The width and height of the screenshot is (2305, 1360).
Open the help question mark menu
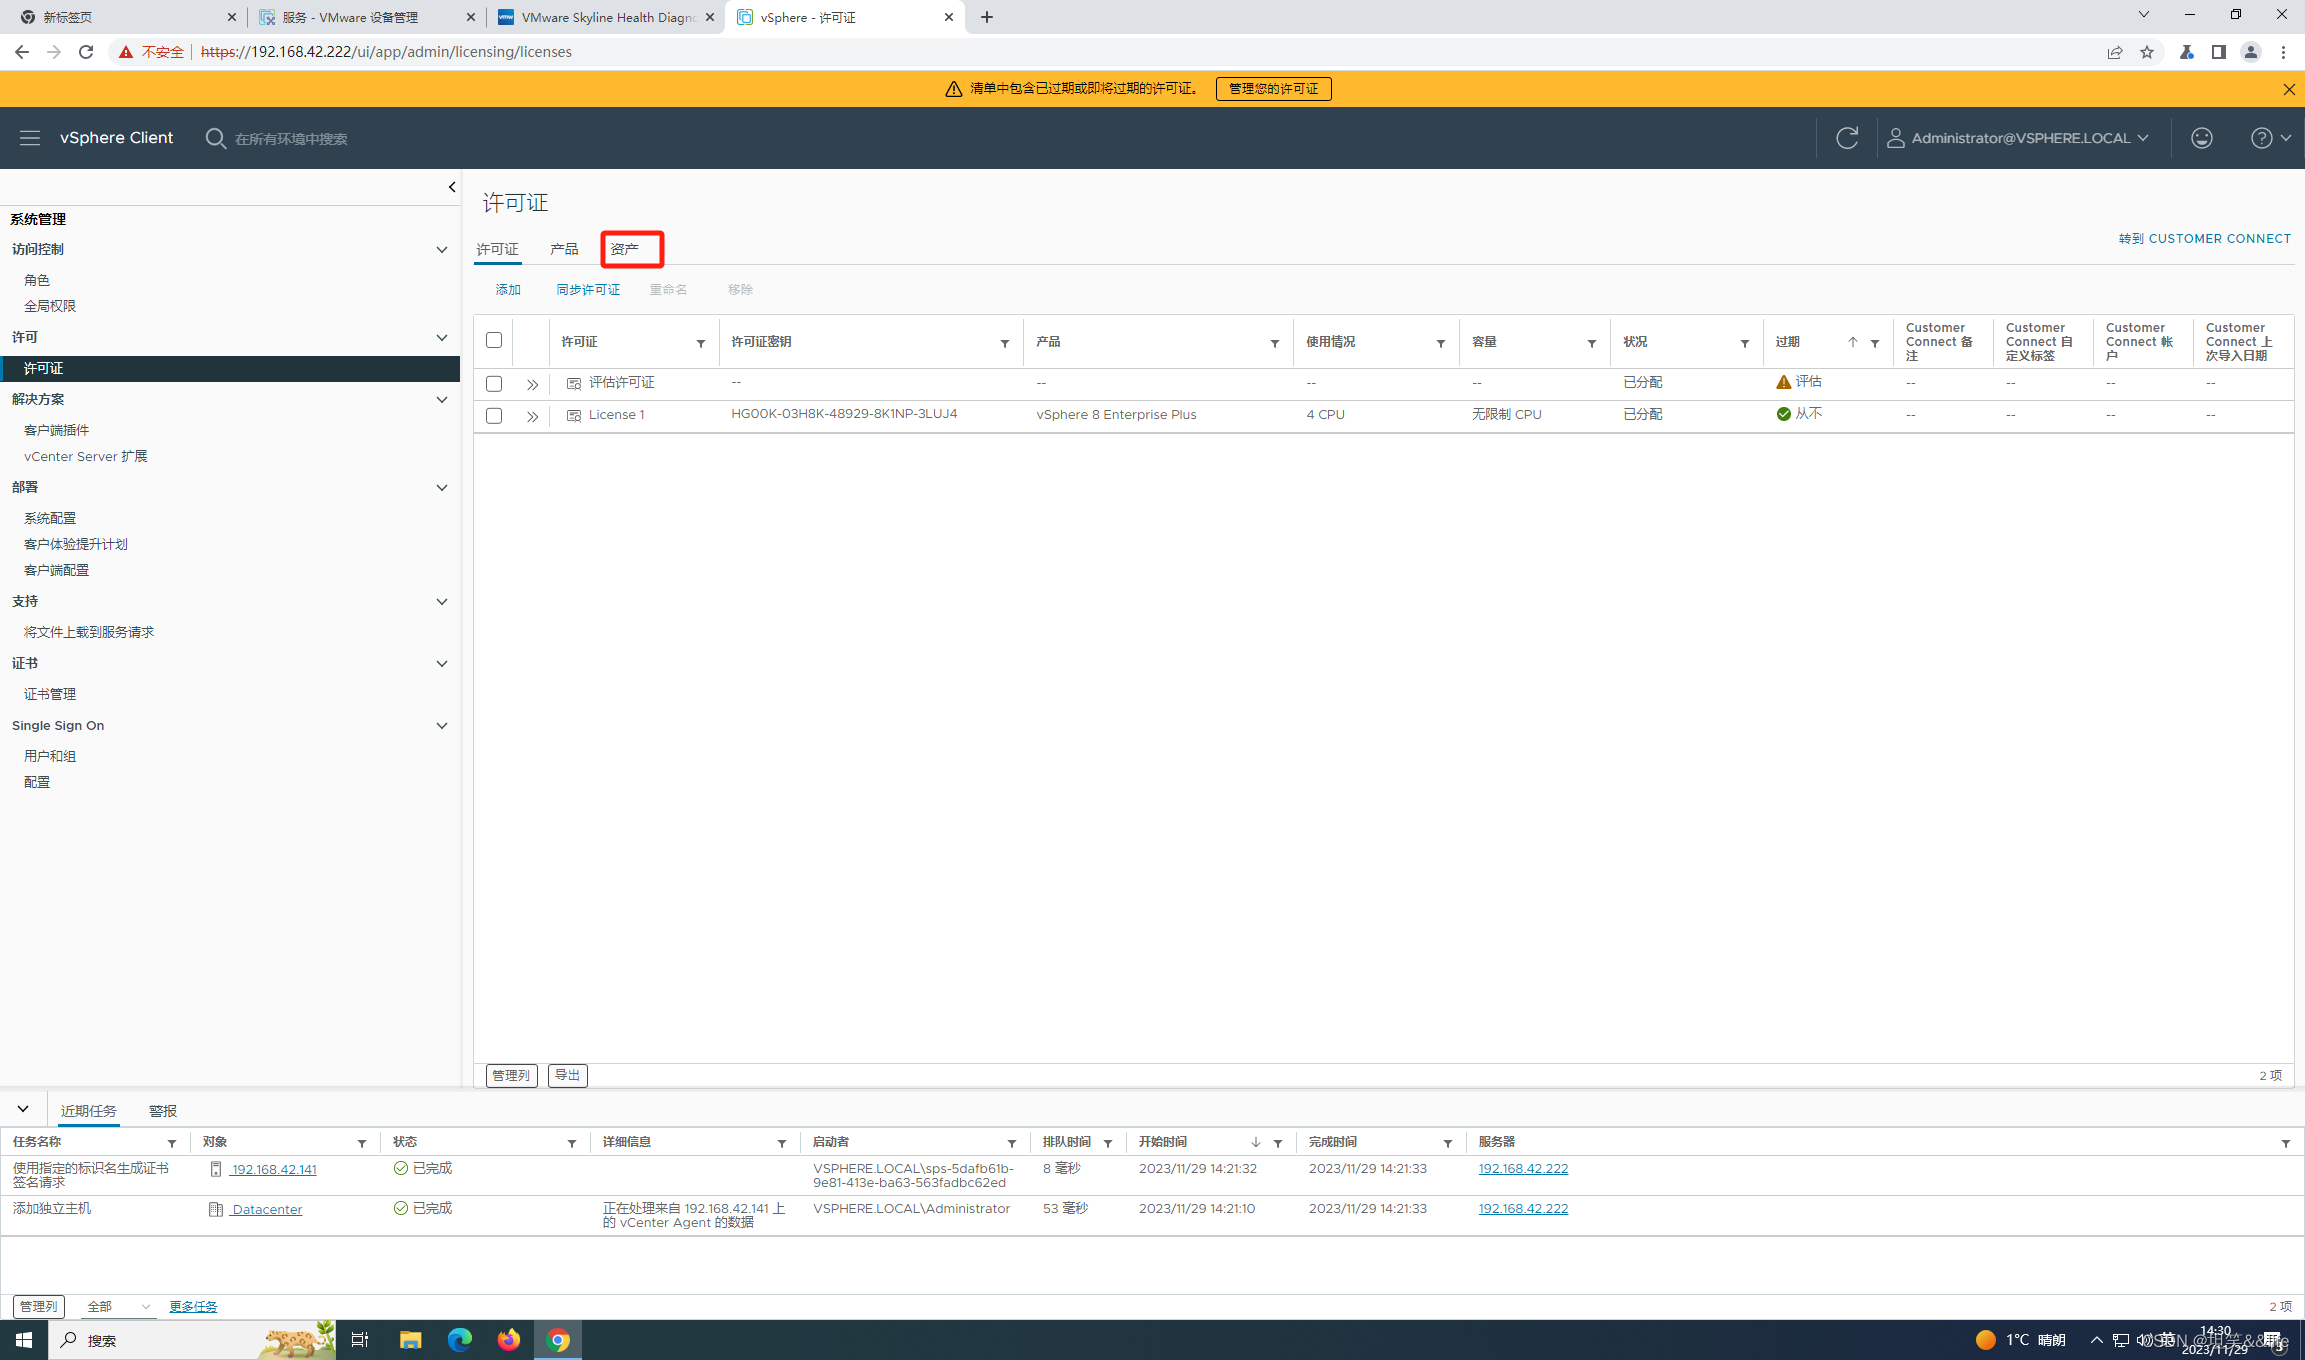[x=2271, y=138]
